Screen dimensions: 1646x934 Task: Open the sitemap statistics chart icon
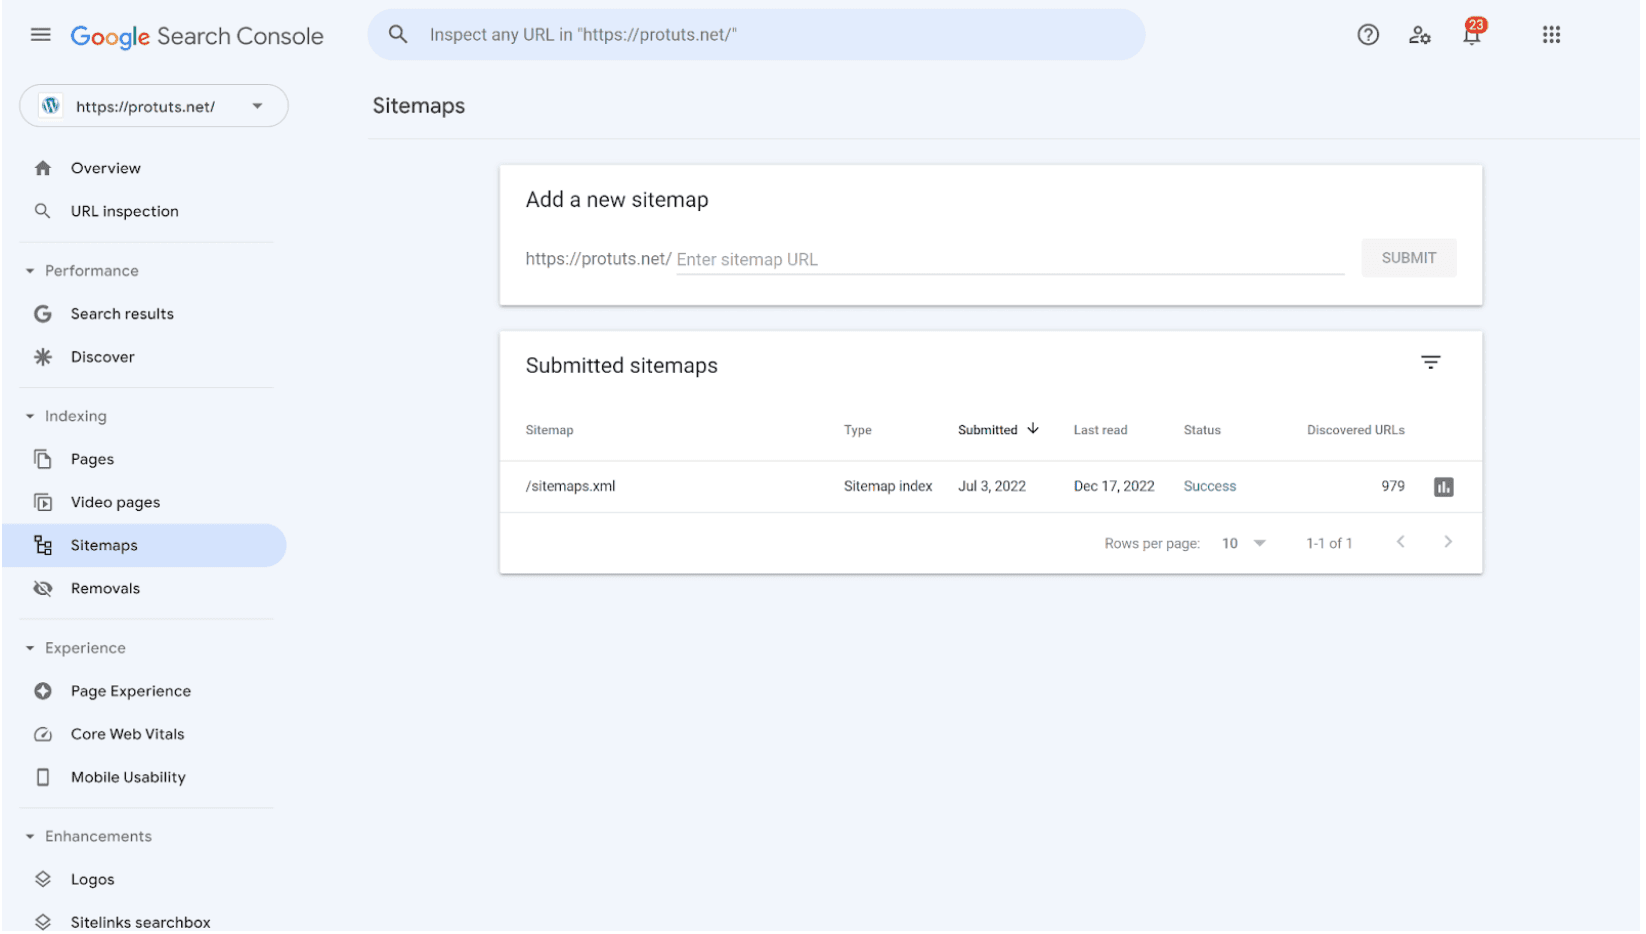[x=1443, y=486]
